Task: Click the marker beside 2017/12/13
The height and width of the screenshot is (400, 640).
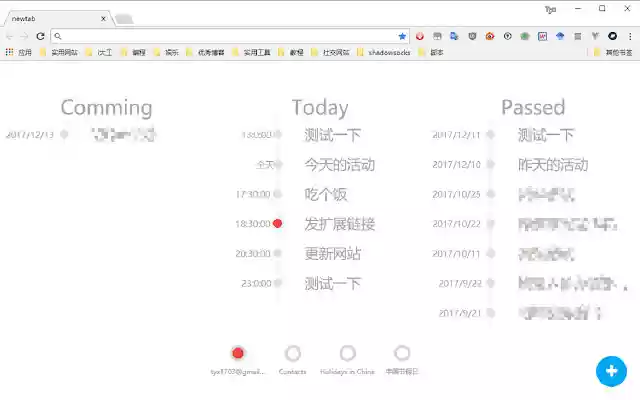Action: click(64, 134)
